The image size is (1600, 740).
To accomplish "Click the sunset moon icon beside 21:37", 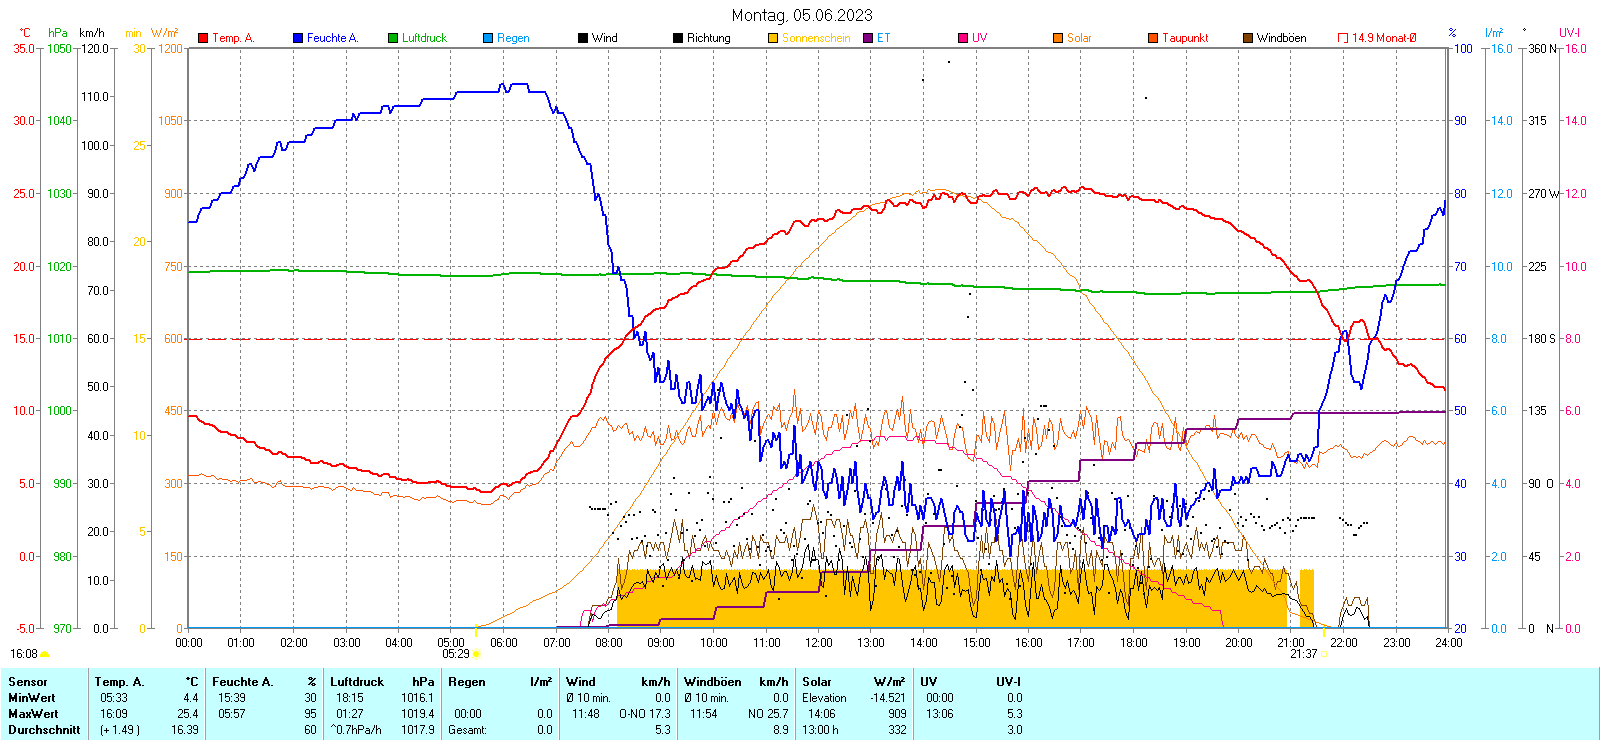I will coord(1324,654).
